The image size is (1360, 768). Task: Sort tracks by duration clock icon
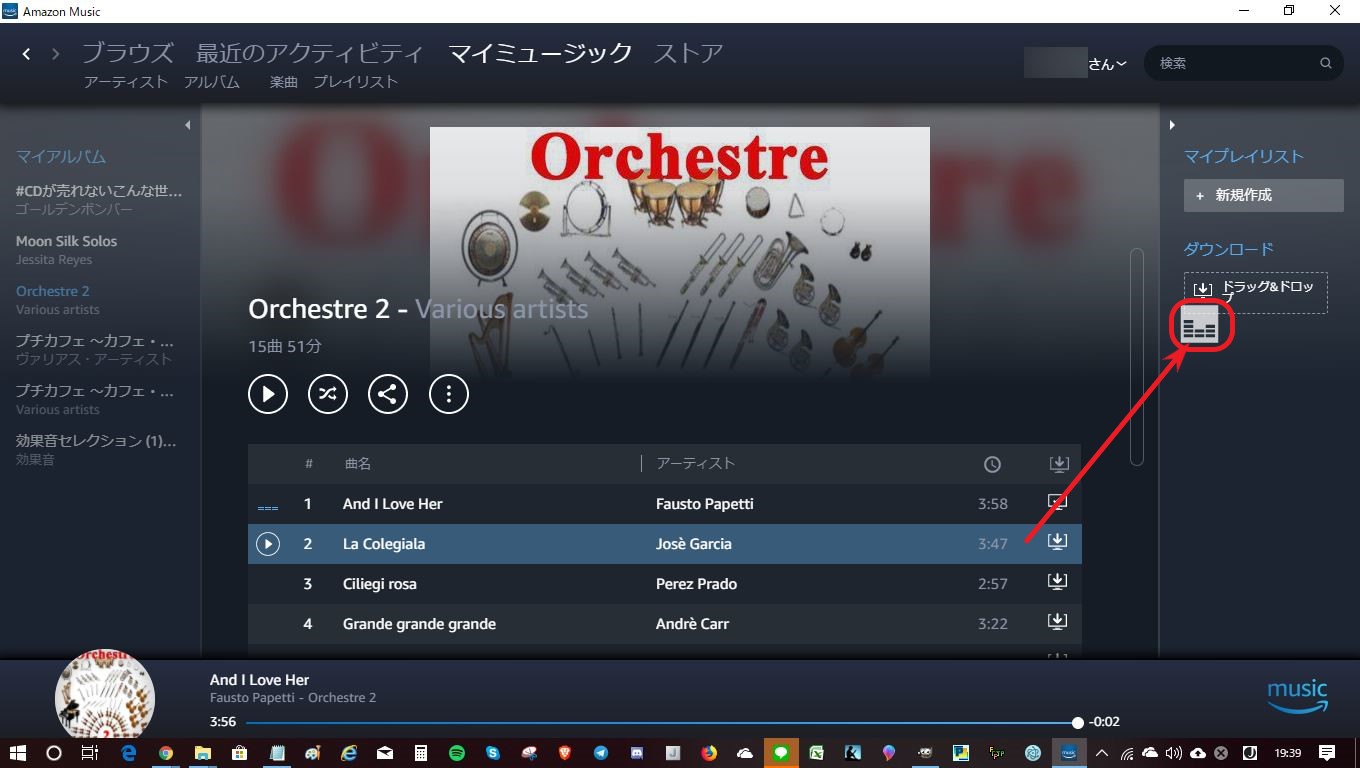tap(992, 464)
